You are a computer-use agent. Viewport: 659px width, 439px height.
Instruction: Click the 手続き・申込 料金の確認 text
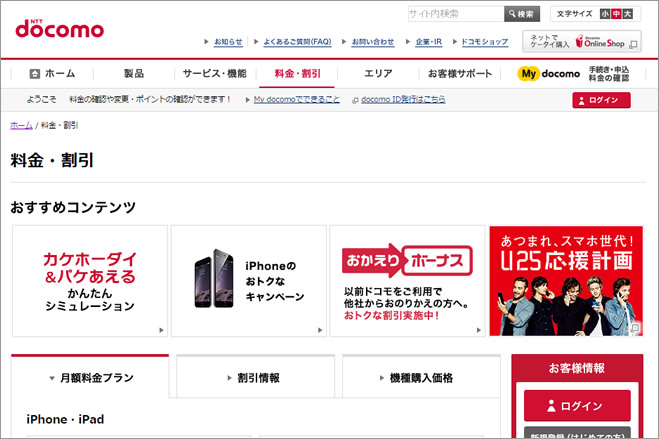tap(609, 74)
